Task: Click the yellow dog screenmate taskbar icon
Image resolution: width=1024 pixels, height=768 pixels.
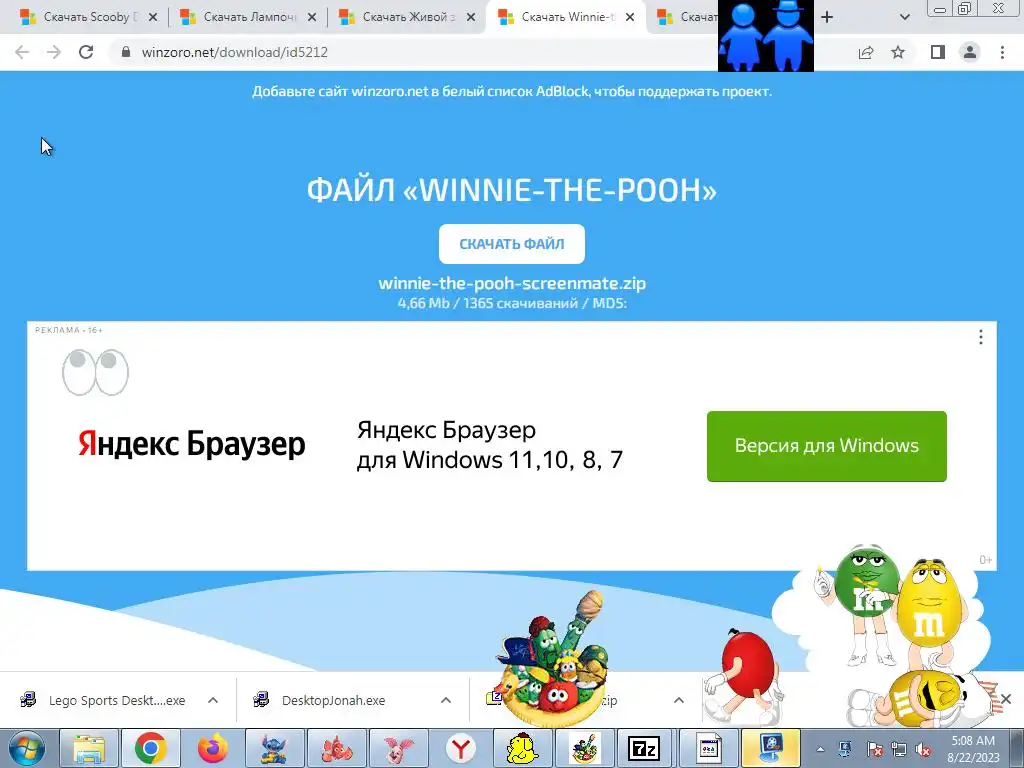Action: coord(522,748)
